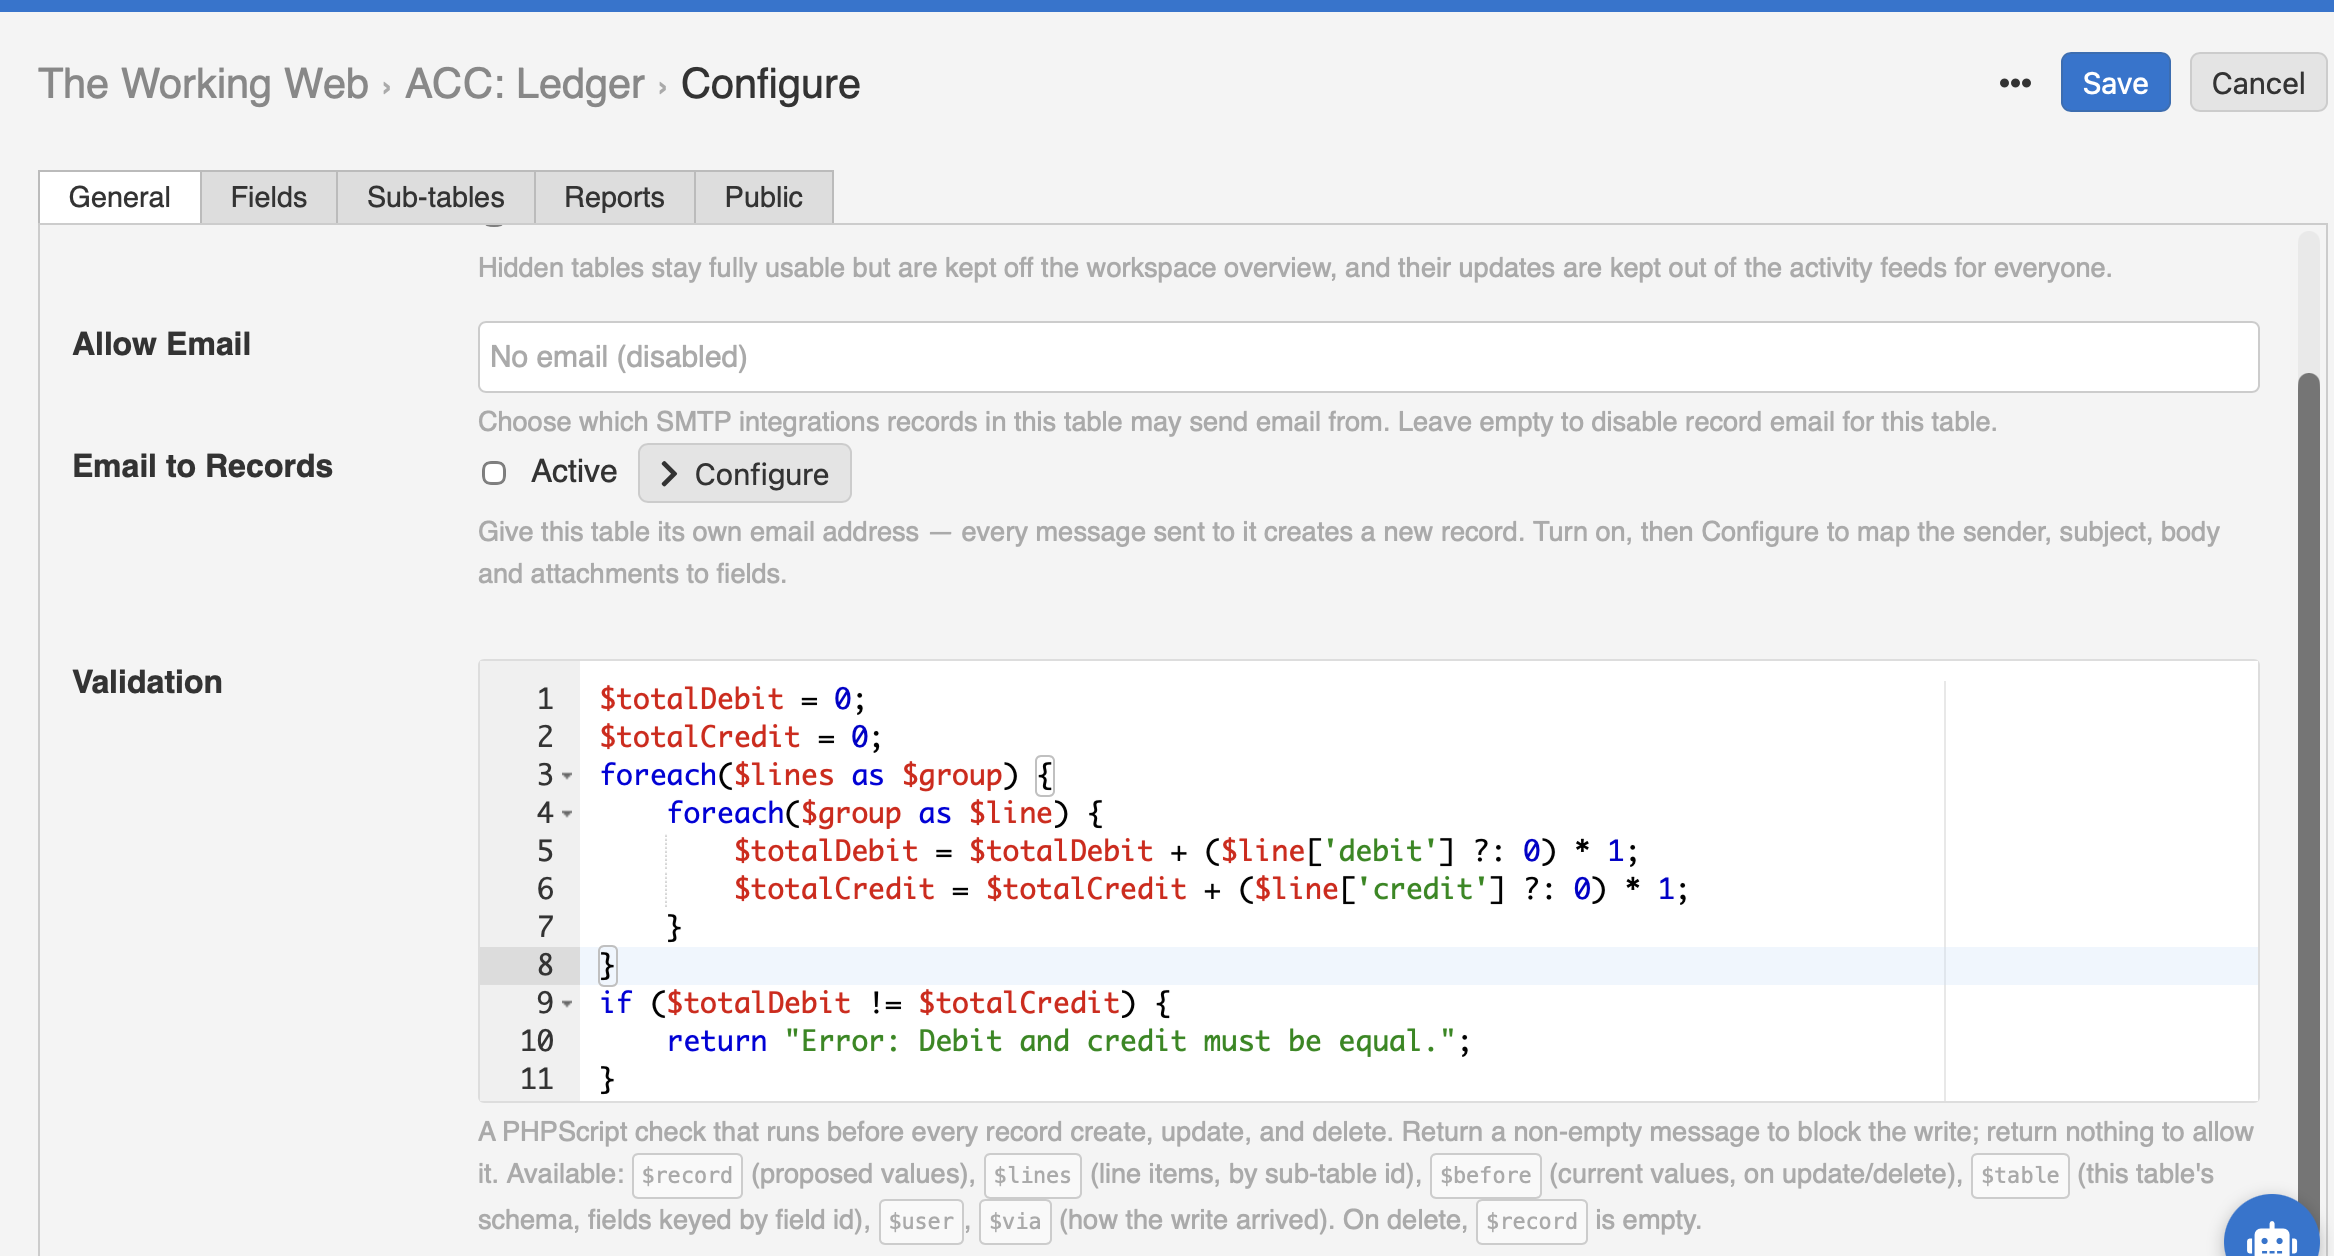Collapse code fold arrow on line 4
The width and height of the screenshot is (2334, 1256).
point(567,814)
